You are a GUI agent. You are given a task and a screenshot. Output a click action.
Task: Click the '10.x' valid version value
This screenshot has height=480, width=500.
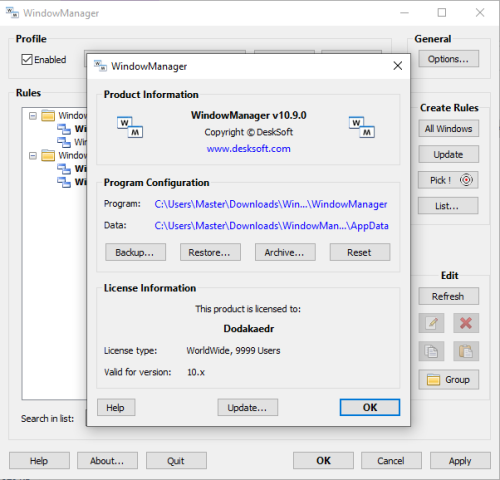pyautogui.click(x=196, y=372)
